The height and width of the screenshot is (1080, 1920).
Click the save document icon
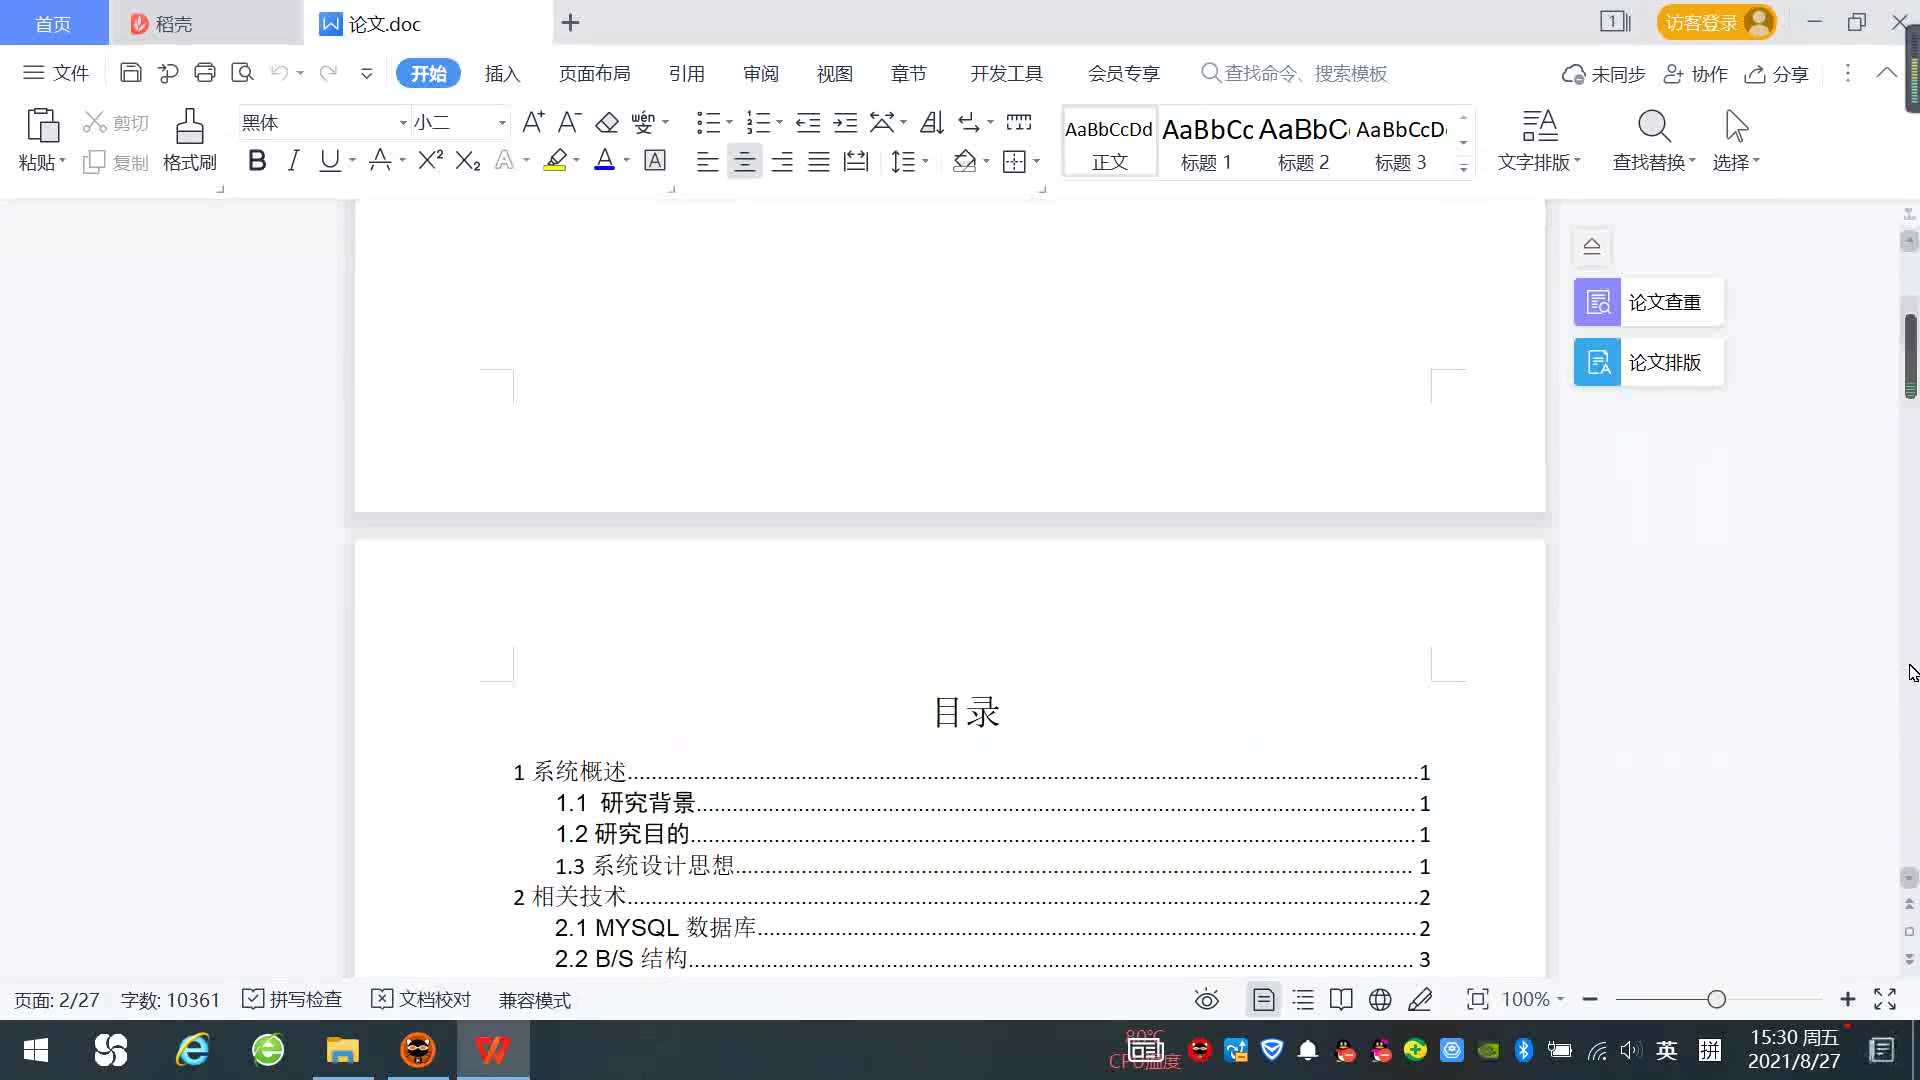pyautogui.click(x=130, y=73)
